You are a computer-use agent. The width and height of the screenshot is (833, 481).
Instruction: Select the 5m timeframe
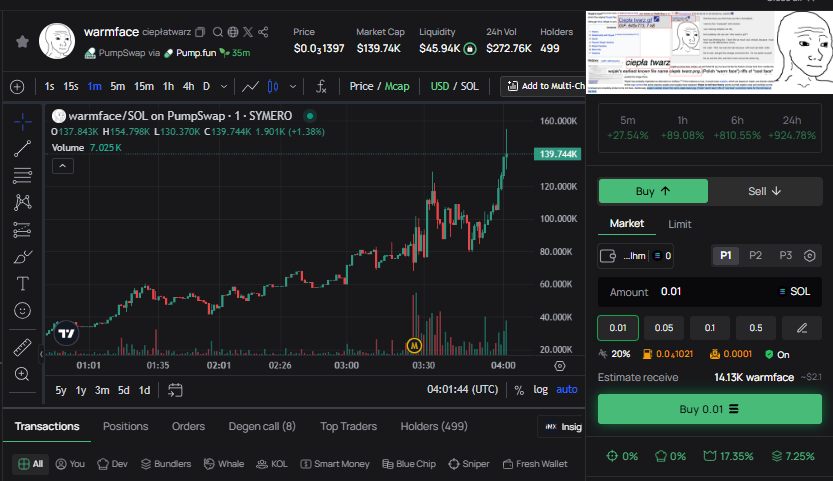point(117,86)
